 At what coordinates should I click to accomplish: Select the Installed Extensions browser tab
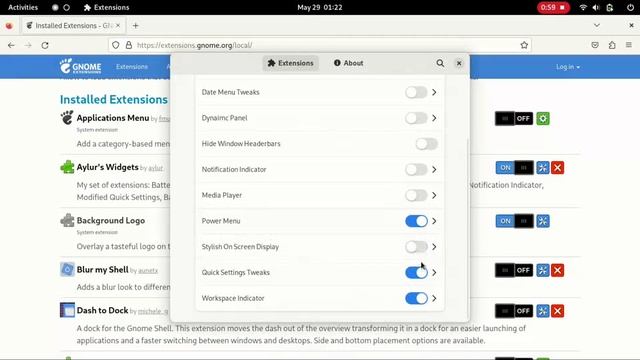pos(74,25)
